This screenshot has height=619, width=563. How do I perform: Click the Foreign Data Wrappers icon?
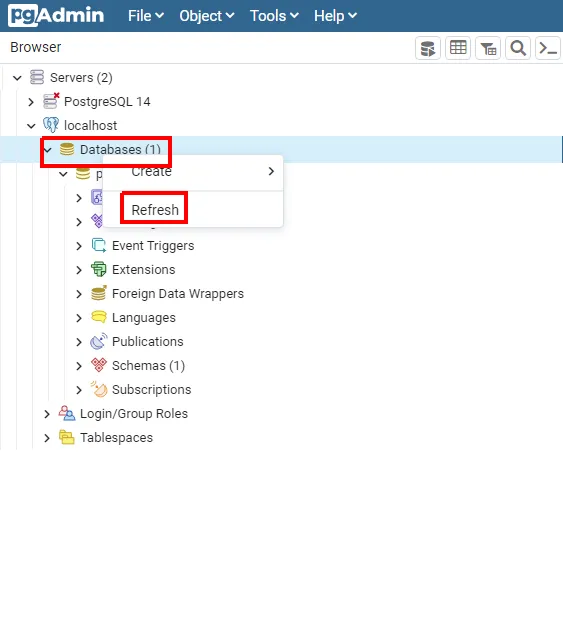point(99,293)
